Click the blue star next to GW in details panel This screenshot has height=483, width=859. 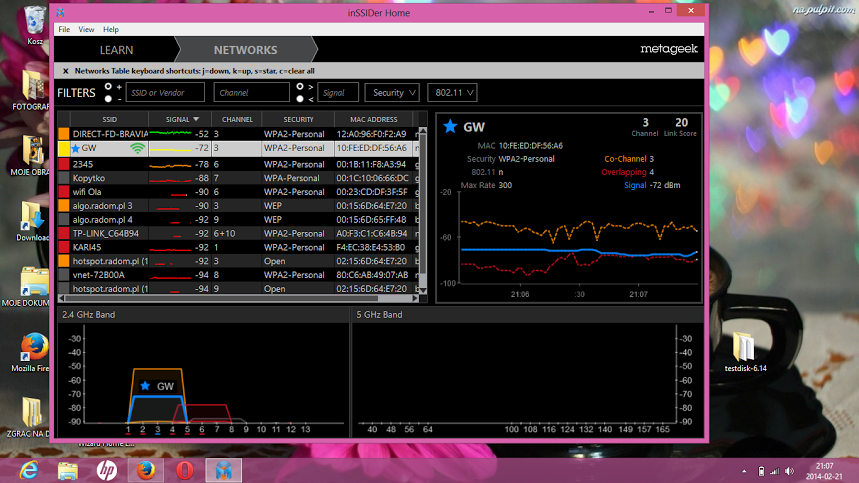pyautogui.click(x=450, y=126)
